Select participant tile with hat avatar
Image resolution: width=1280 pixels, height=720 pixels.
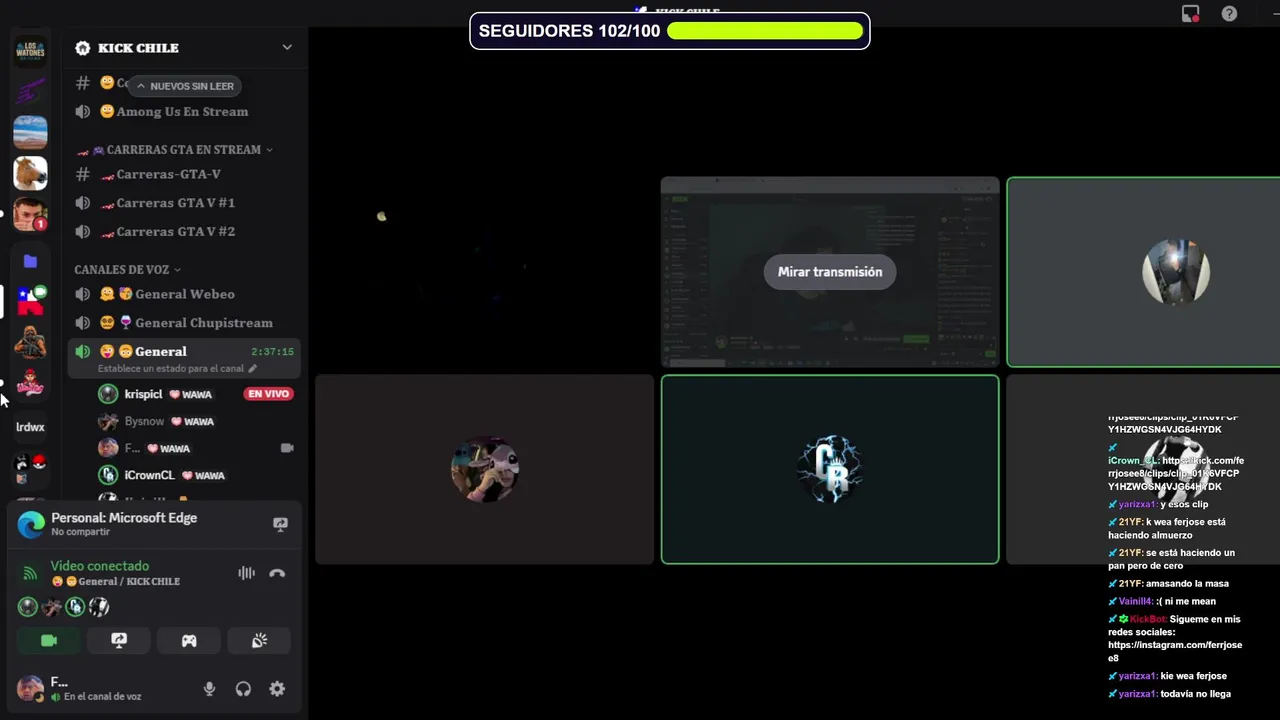[484, 469]
